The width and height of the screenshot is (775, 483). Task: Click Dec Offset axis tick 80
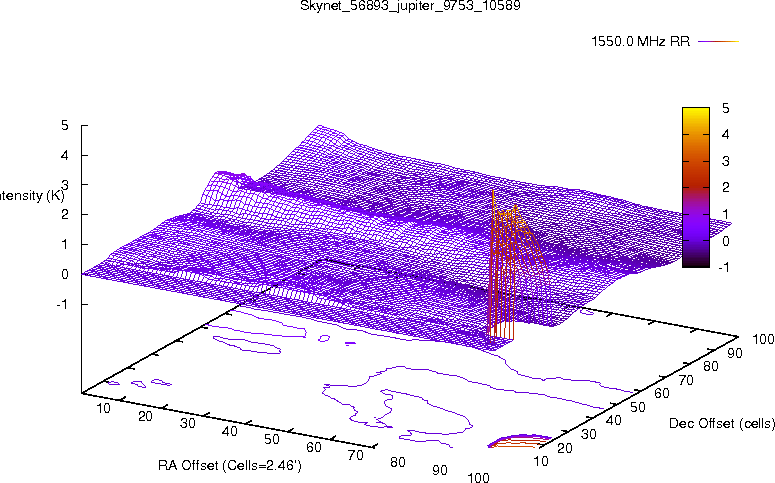(x=710, y=366)
